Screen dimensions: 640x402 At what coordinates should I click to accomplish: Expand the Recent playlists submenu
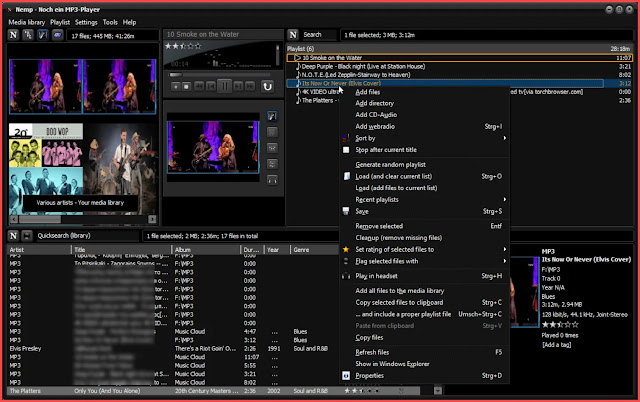pos(504,199)
